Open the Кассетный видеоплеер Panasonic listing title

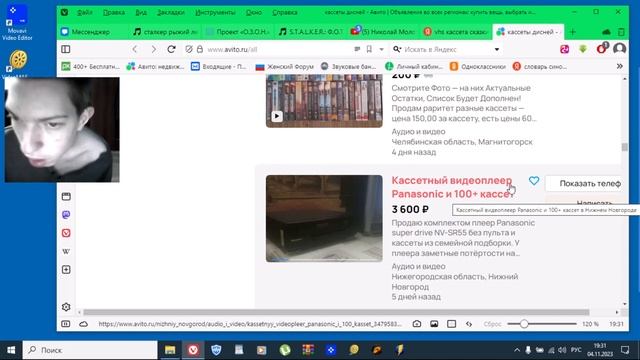pos(452,187)
